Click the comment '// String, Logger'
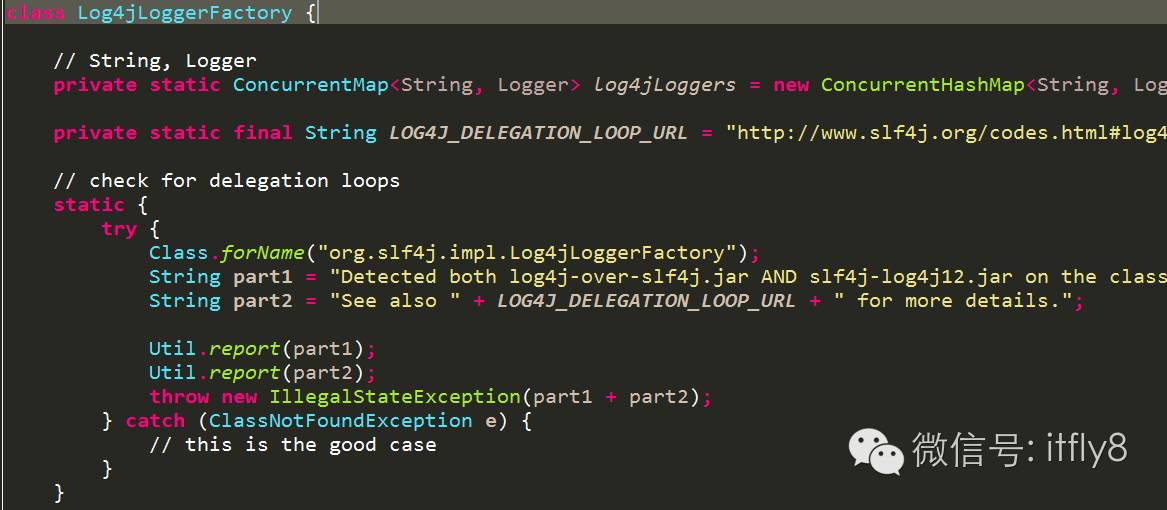1167x510 pixels. tap(155, 60)
